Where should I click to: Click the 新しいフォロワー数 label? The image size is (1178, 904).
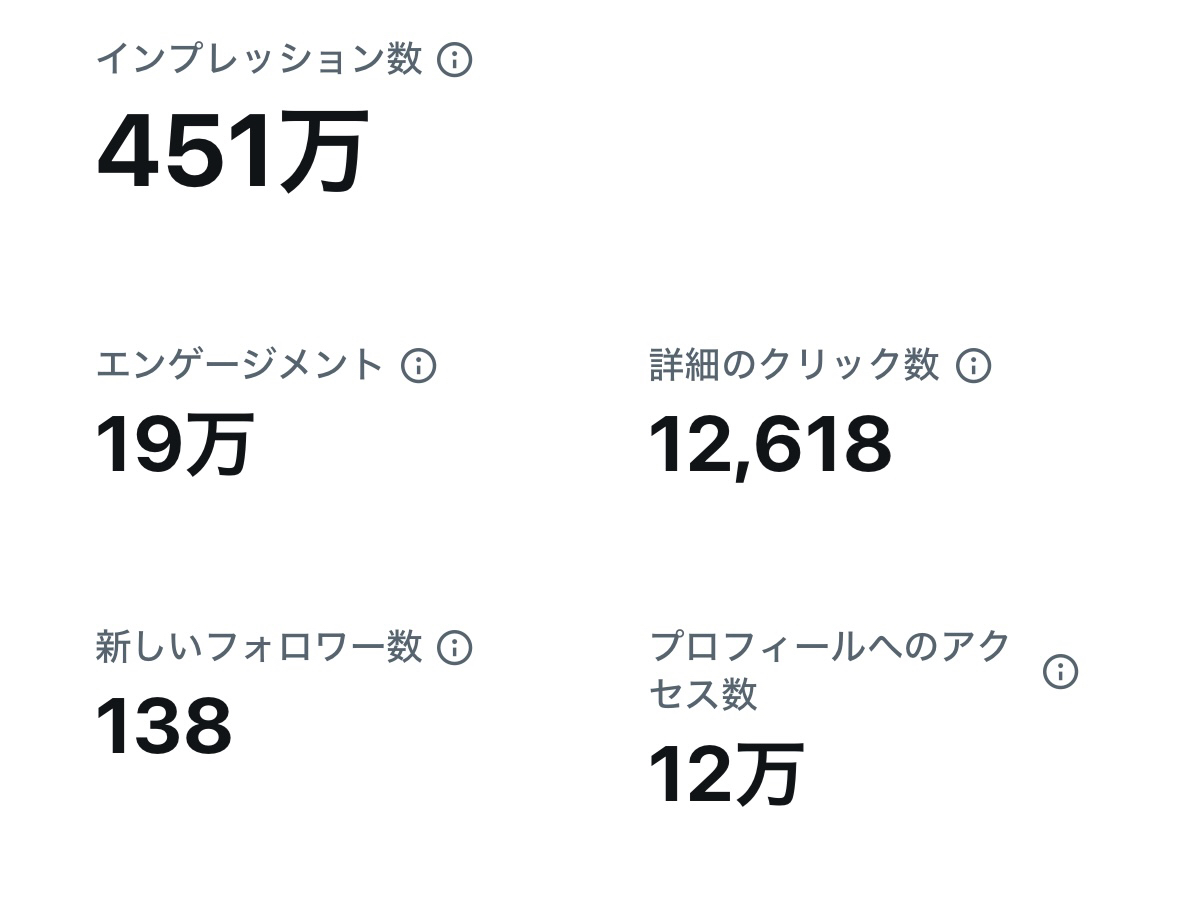(x=258, y=648)
